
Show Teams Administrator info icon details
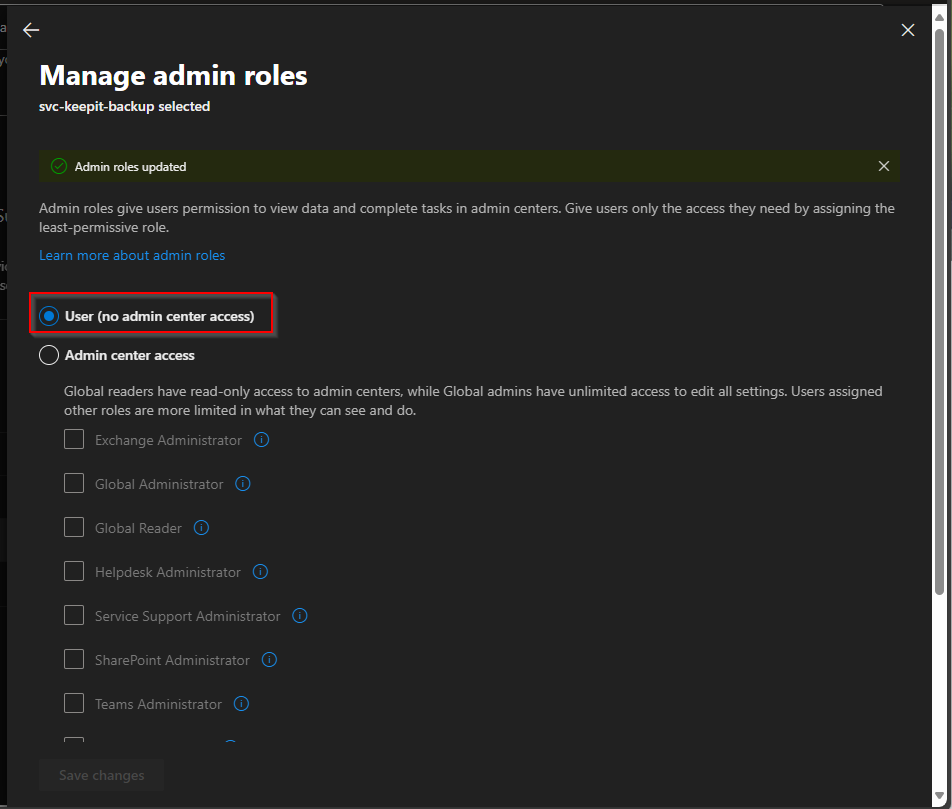[241, 704]
